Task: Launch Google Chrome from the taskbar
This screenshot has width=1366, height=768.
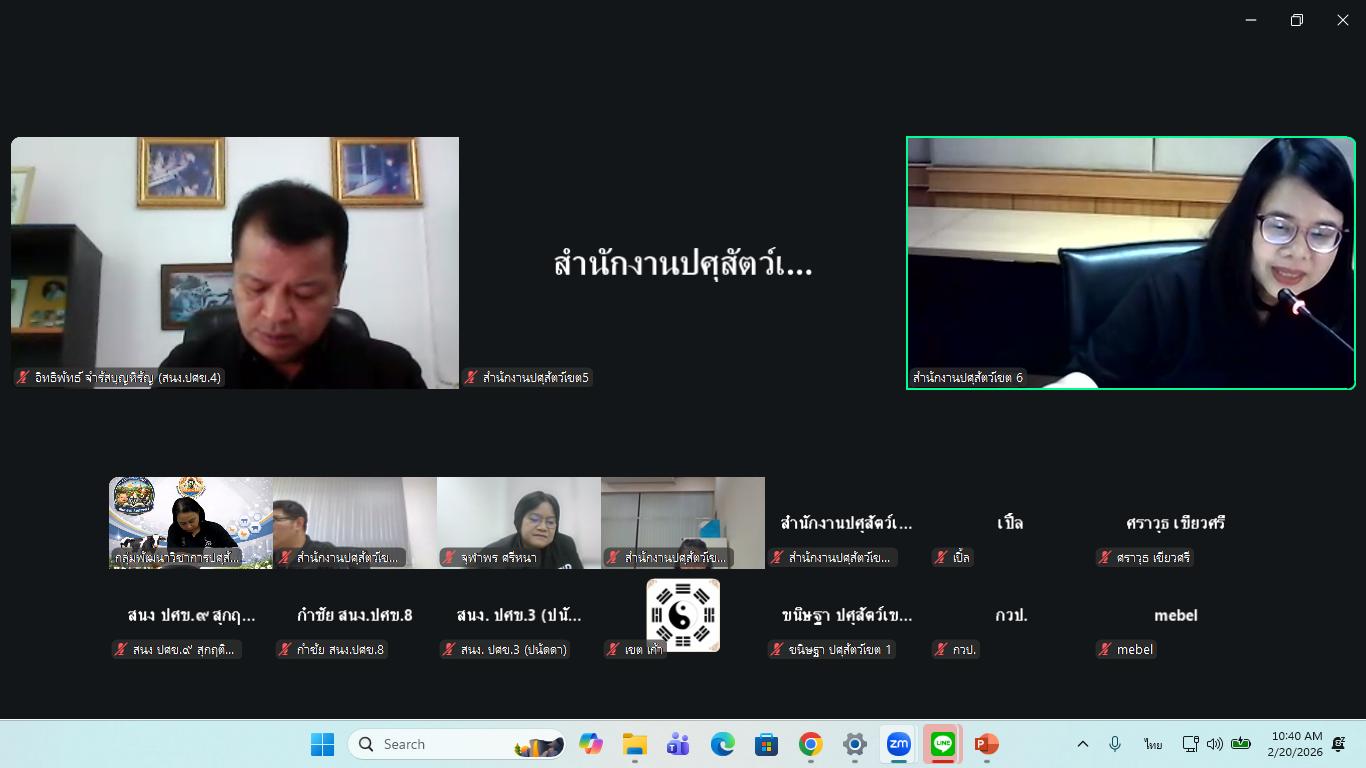Action: (x=810, y=744)
